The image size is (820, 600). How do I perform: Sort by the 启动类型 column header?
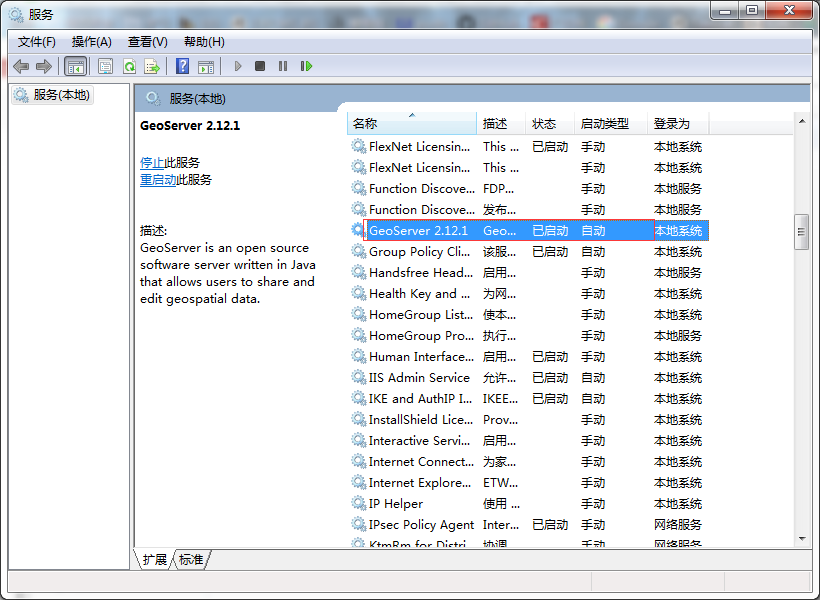pyautogui.click(x=611, y=124)
